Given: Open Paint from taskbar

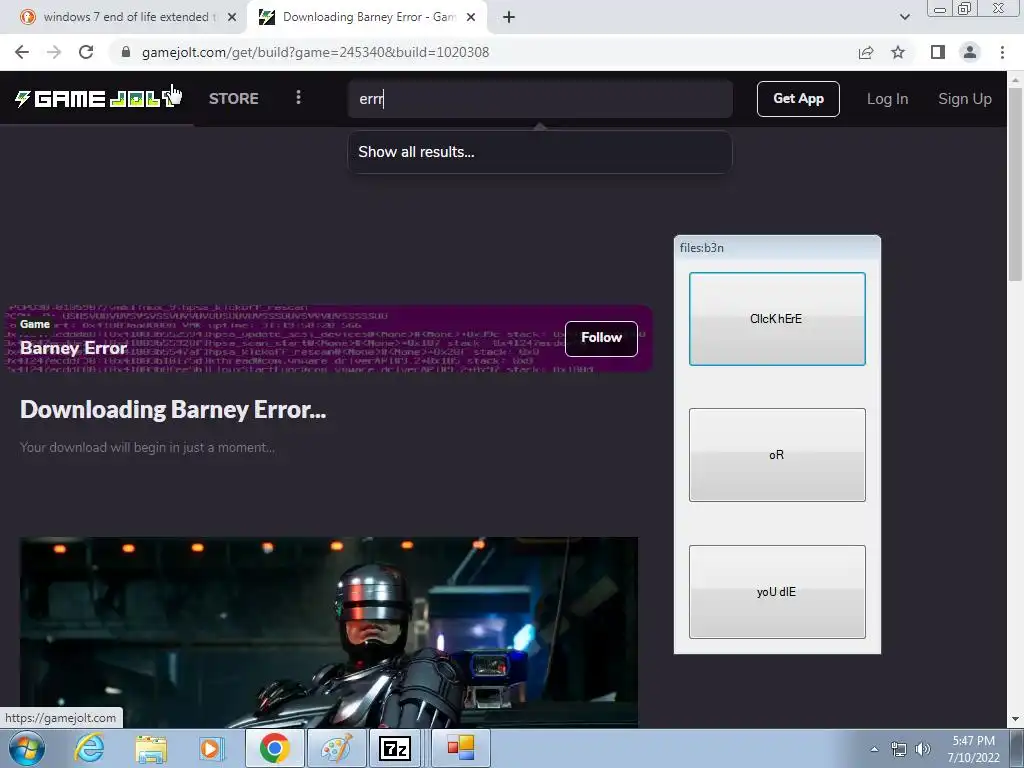Looking at the screenshot, I should [x=336, y=748].
